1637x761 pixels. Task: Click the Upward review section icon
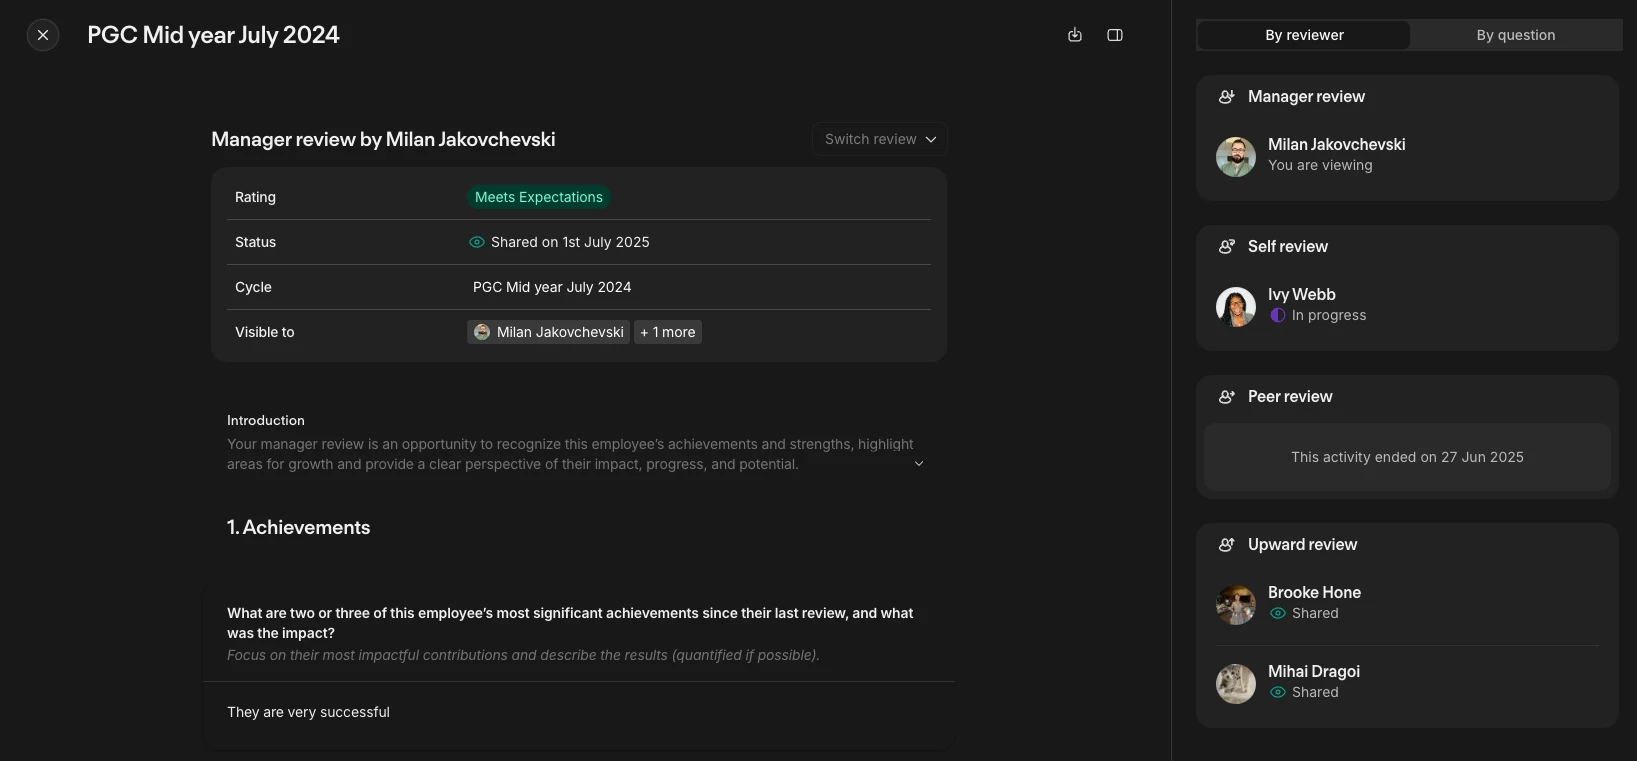[x=1227, y=545]
